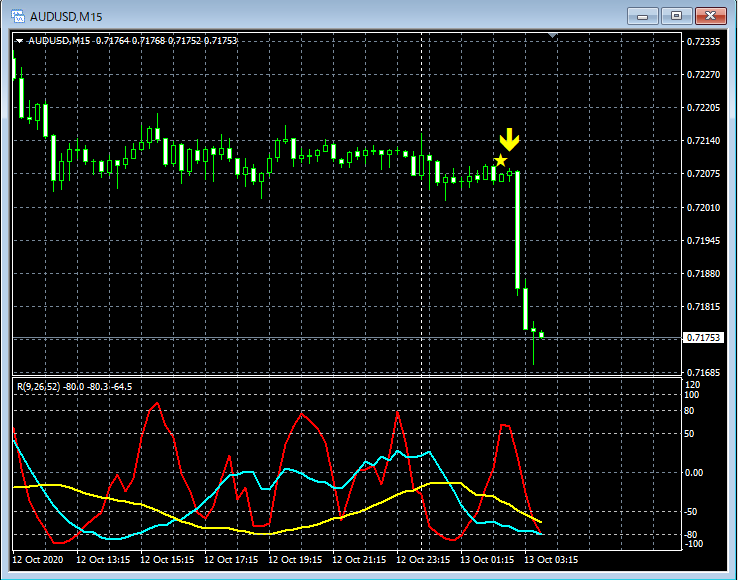Click the 0.71945 price scale value
The height and width of the screenshot is (580, 738).
703,241
